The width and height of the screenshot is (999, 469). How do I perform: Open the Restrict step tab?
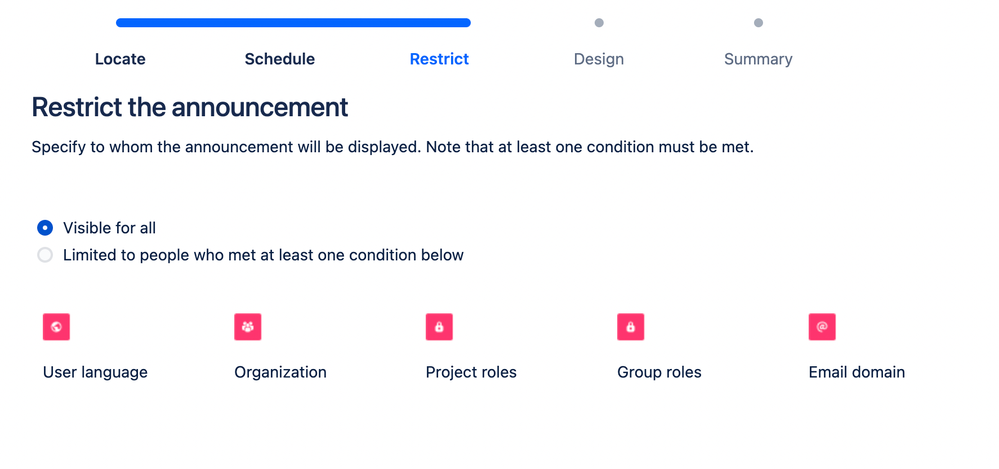click(439, 59)
